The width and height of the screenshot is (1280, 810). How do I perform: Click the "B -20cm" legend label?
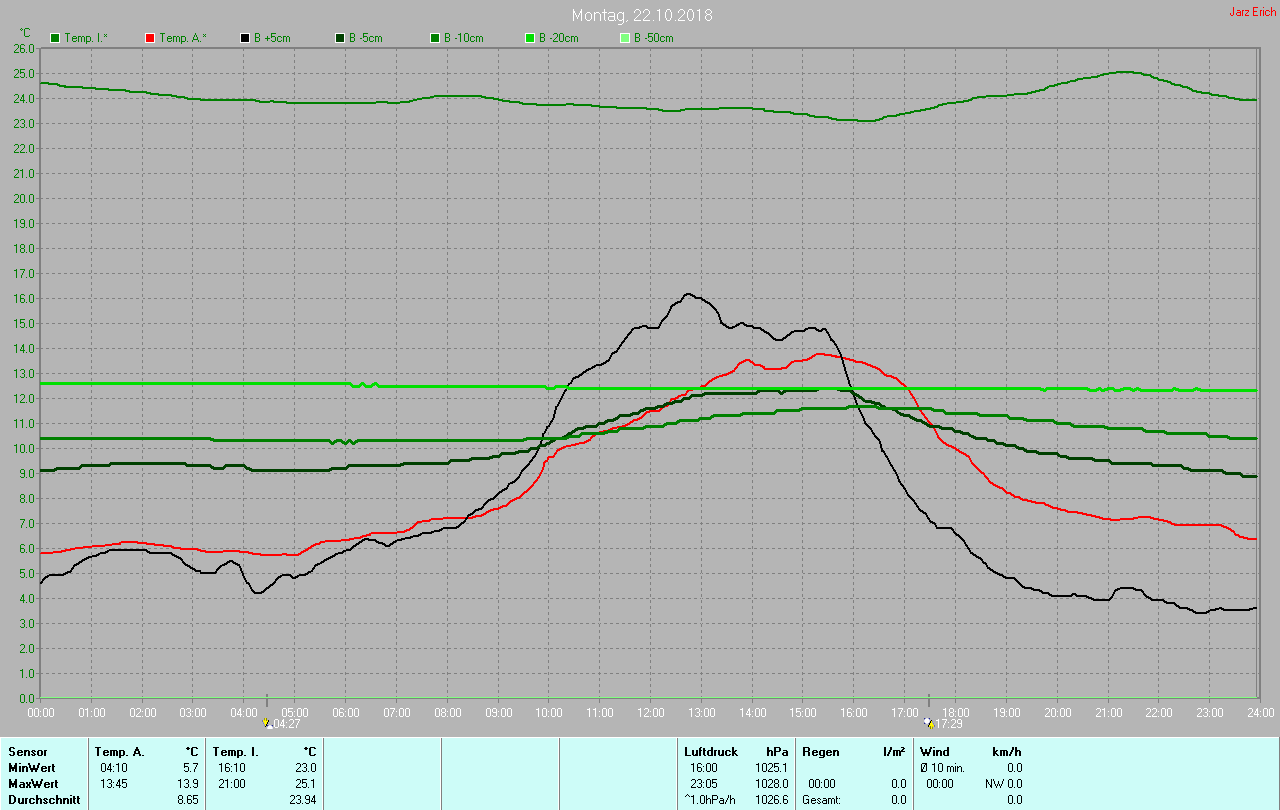pos(559,38)
